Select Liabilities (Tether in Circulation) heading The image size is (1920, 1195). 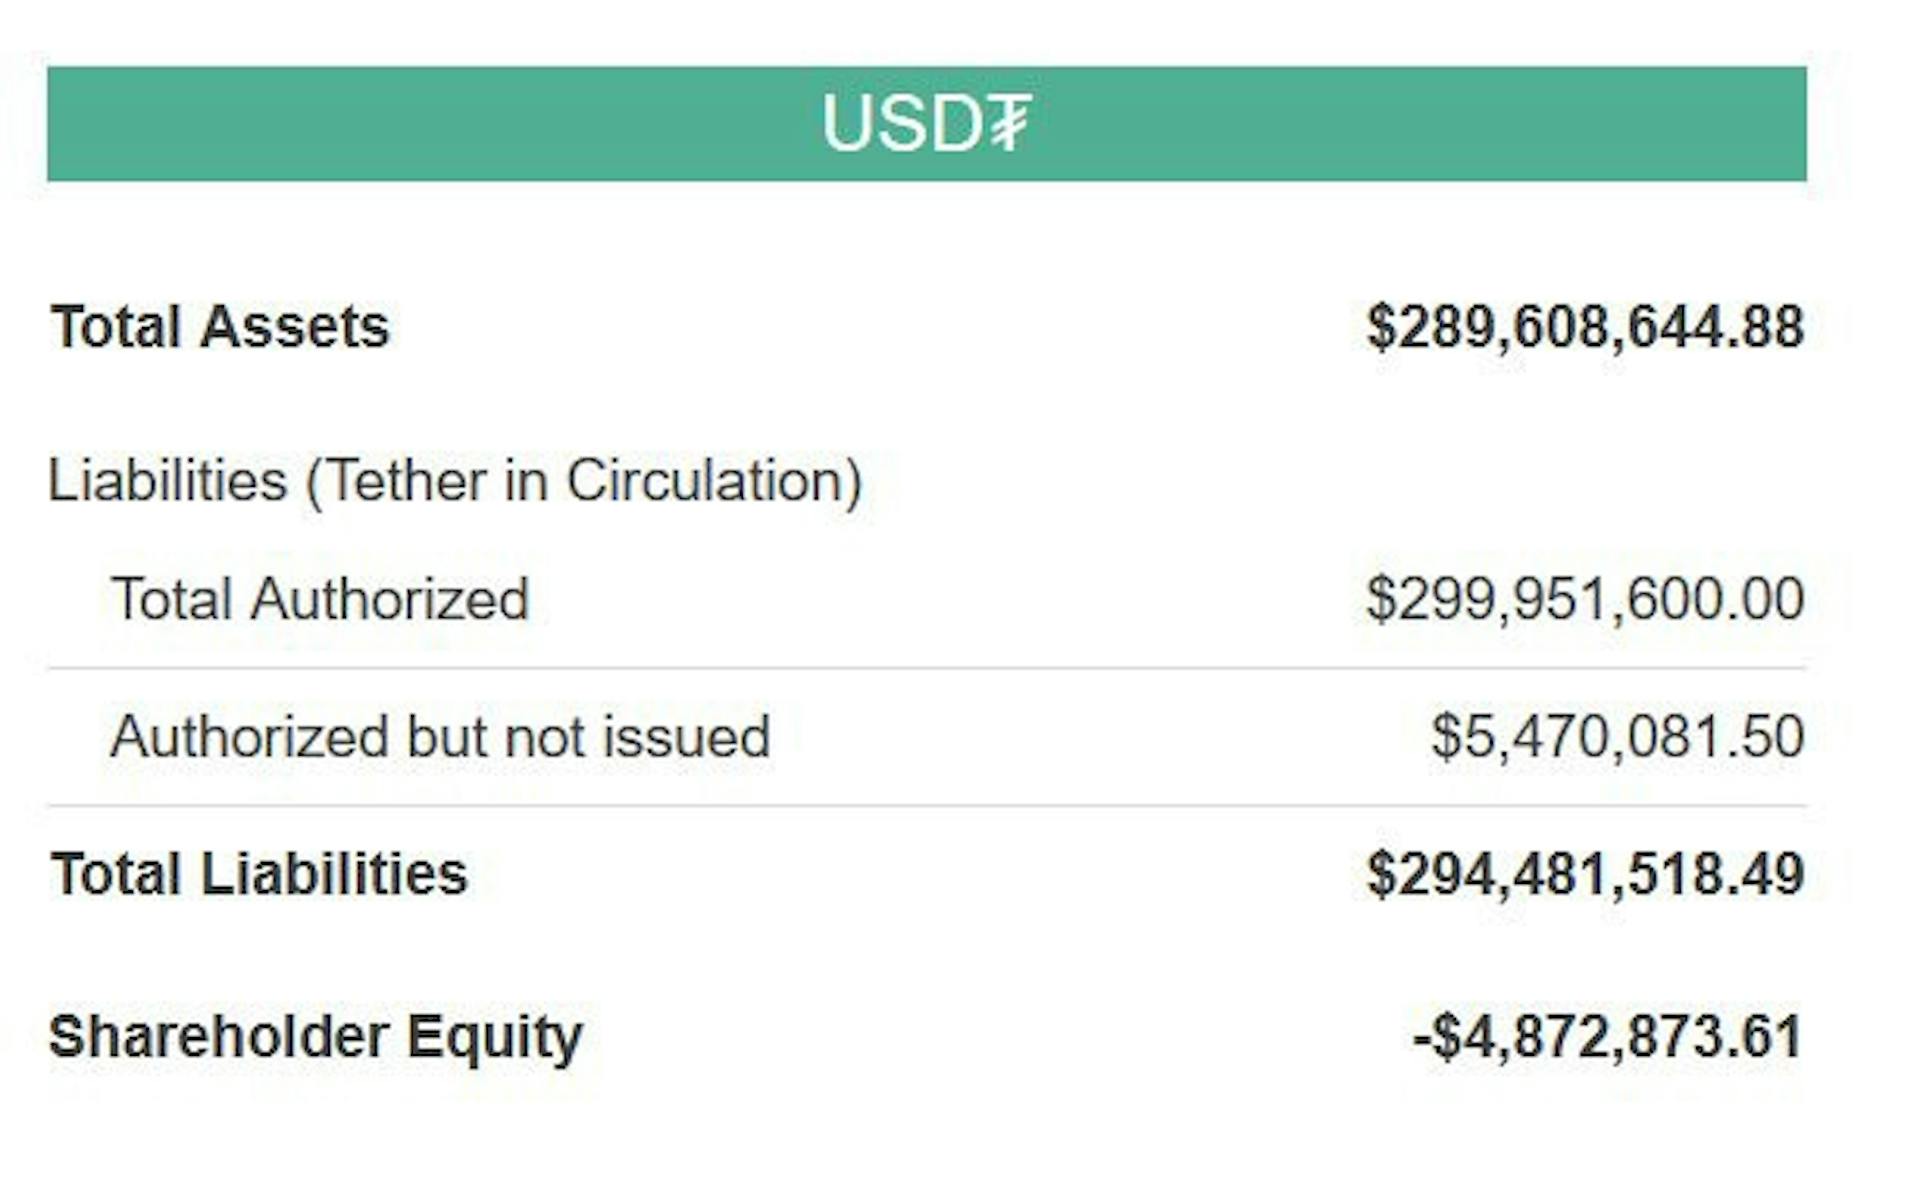coord(455,481)
